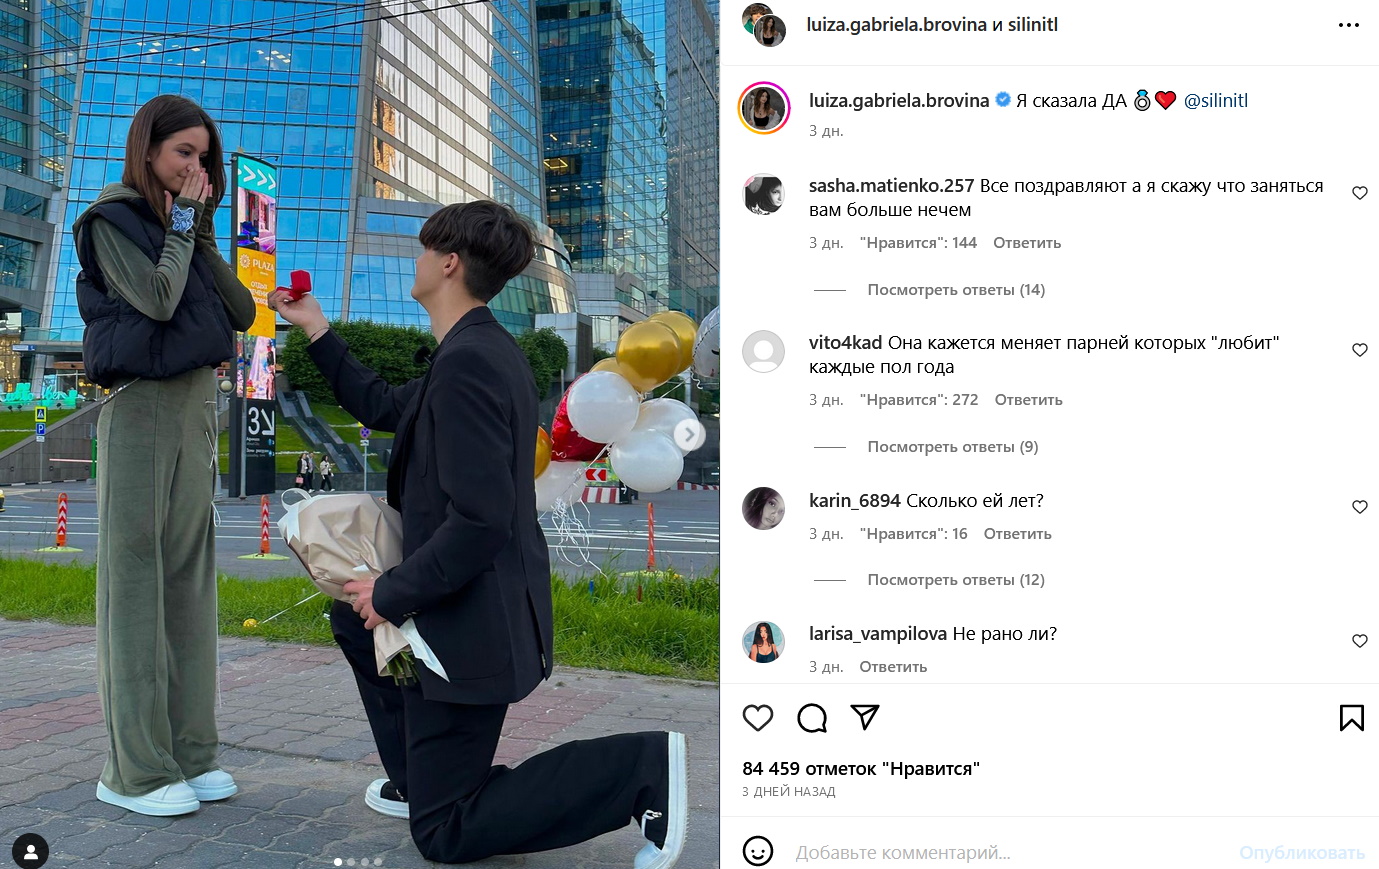Show tagged people icon on the photo
This screenshot has width=1379, height=869.
(x=31, y=851)
